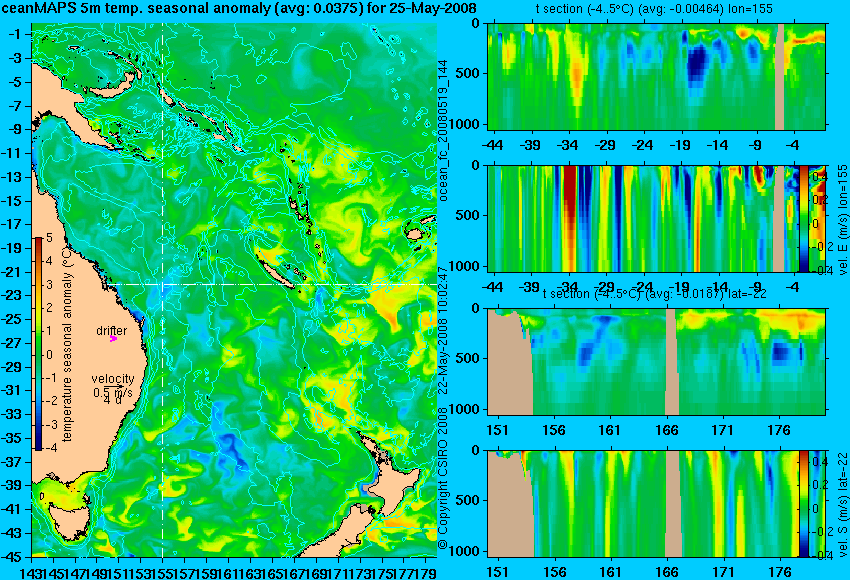Click the intersection of the white dashed crosshair lines
The width and height of the screenshot is (850, 580).
point(163,284)
